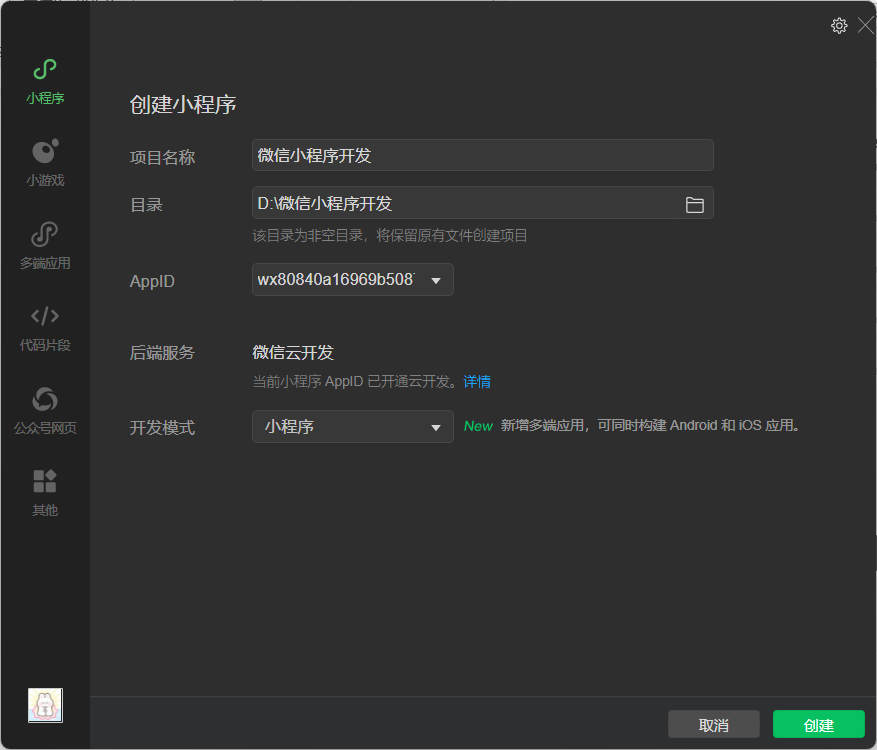
Task: Go to 公众号网页 official account web
Action: point(45,411)
